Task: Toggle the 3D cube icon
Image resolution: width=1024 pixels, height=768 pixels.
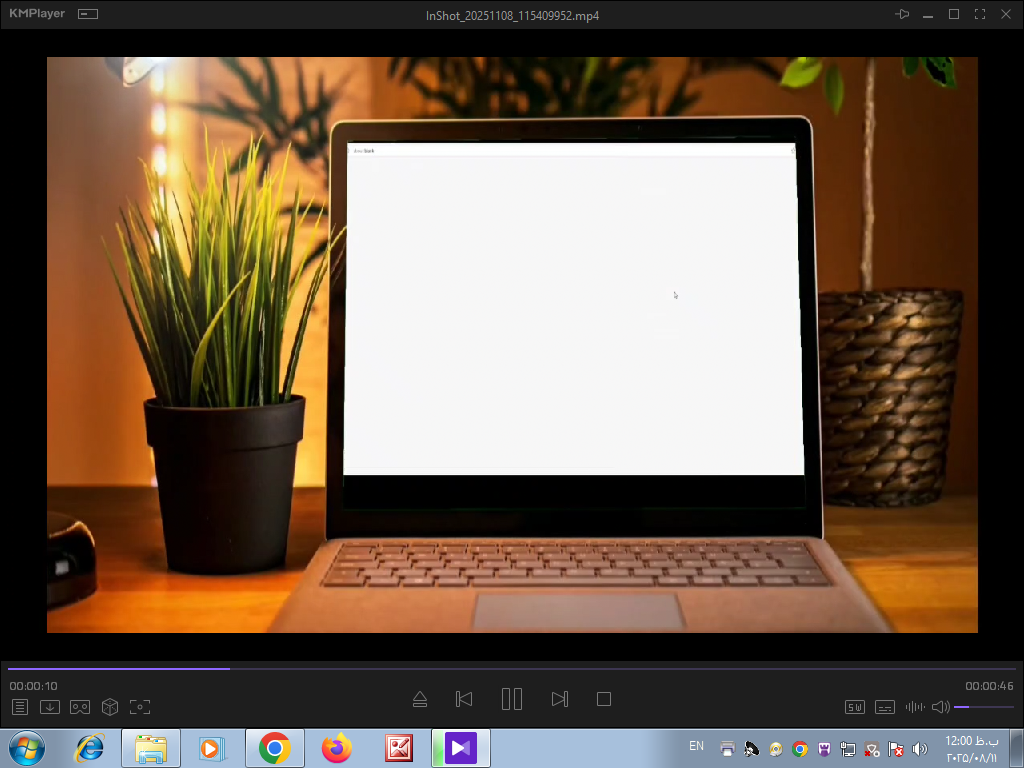Action: 110,707
